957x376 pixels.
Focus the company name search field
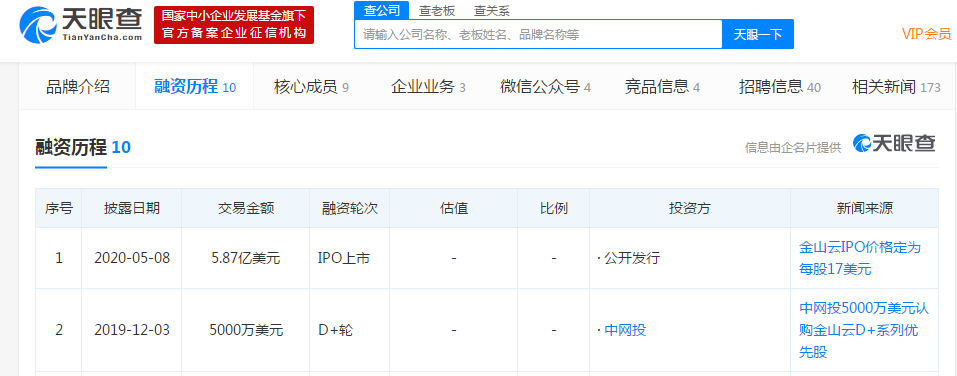538,34
